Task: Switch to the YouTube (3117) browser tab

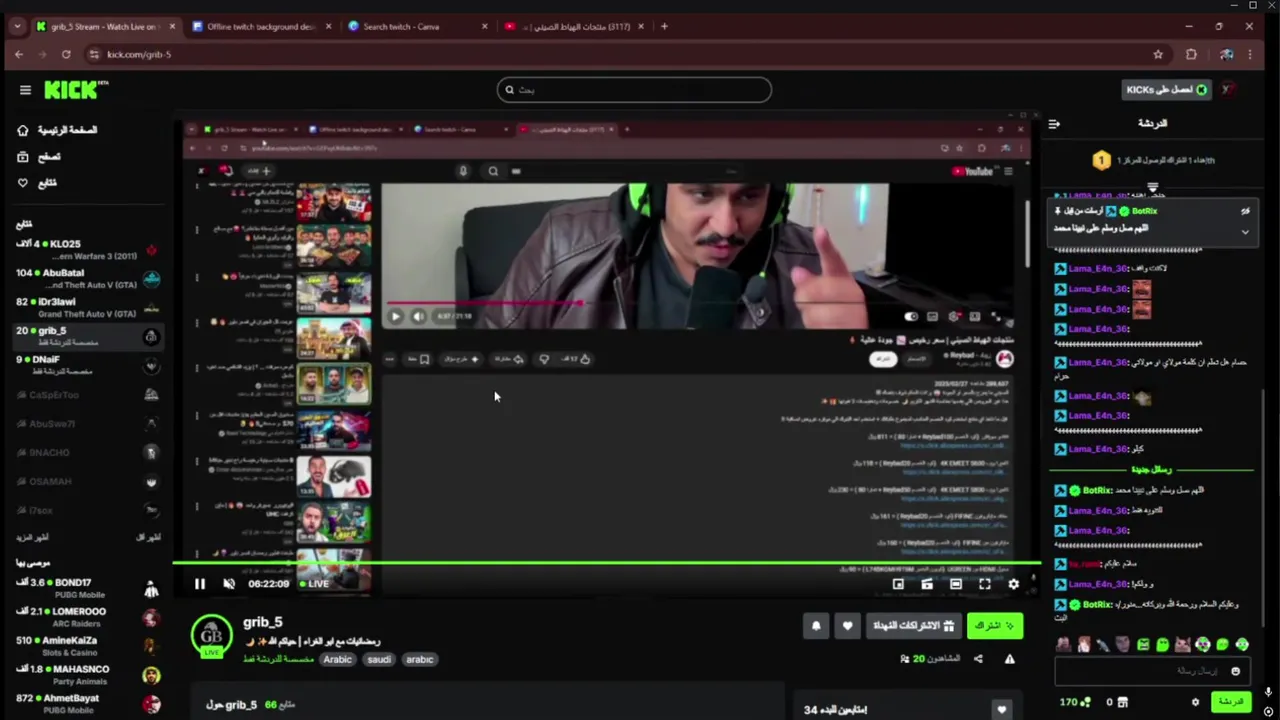Action: [573, 27]
